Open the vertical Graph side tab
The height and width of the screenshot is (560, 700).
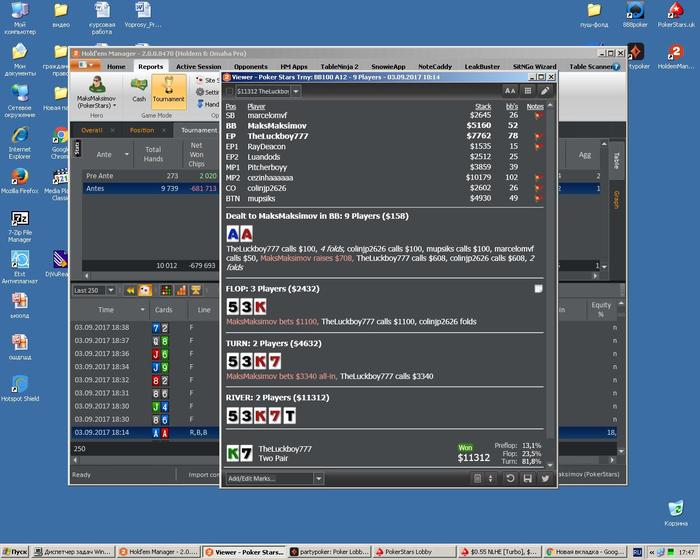point(616,200)
